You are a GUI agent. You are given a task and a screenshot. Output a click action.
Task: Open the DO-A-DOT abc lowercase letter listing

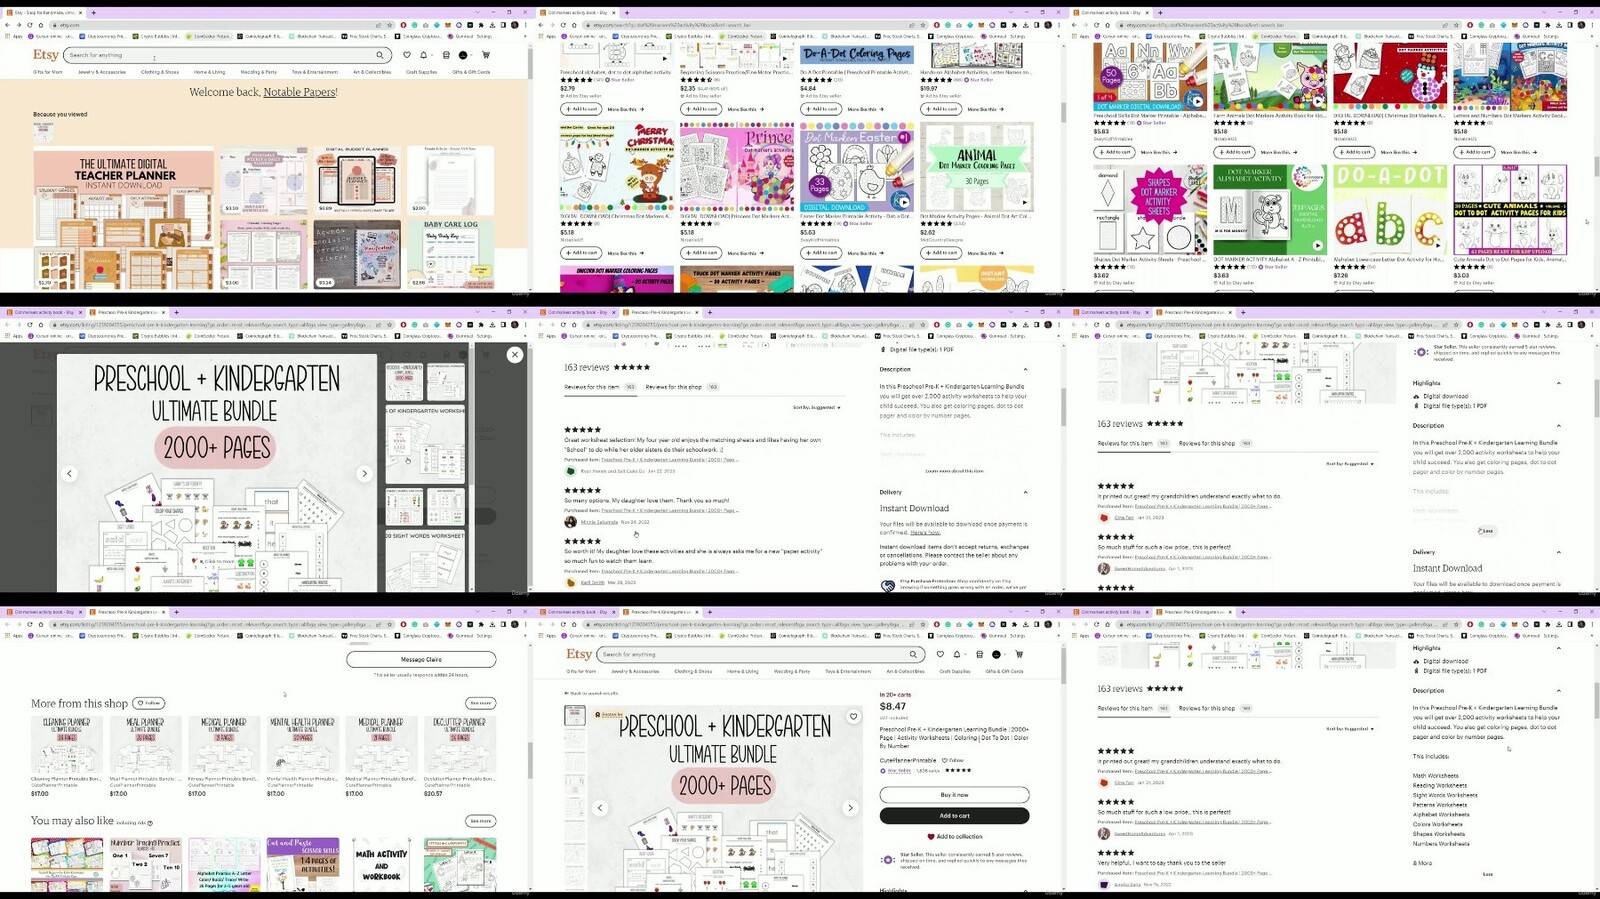[x=1389, y=209]
